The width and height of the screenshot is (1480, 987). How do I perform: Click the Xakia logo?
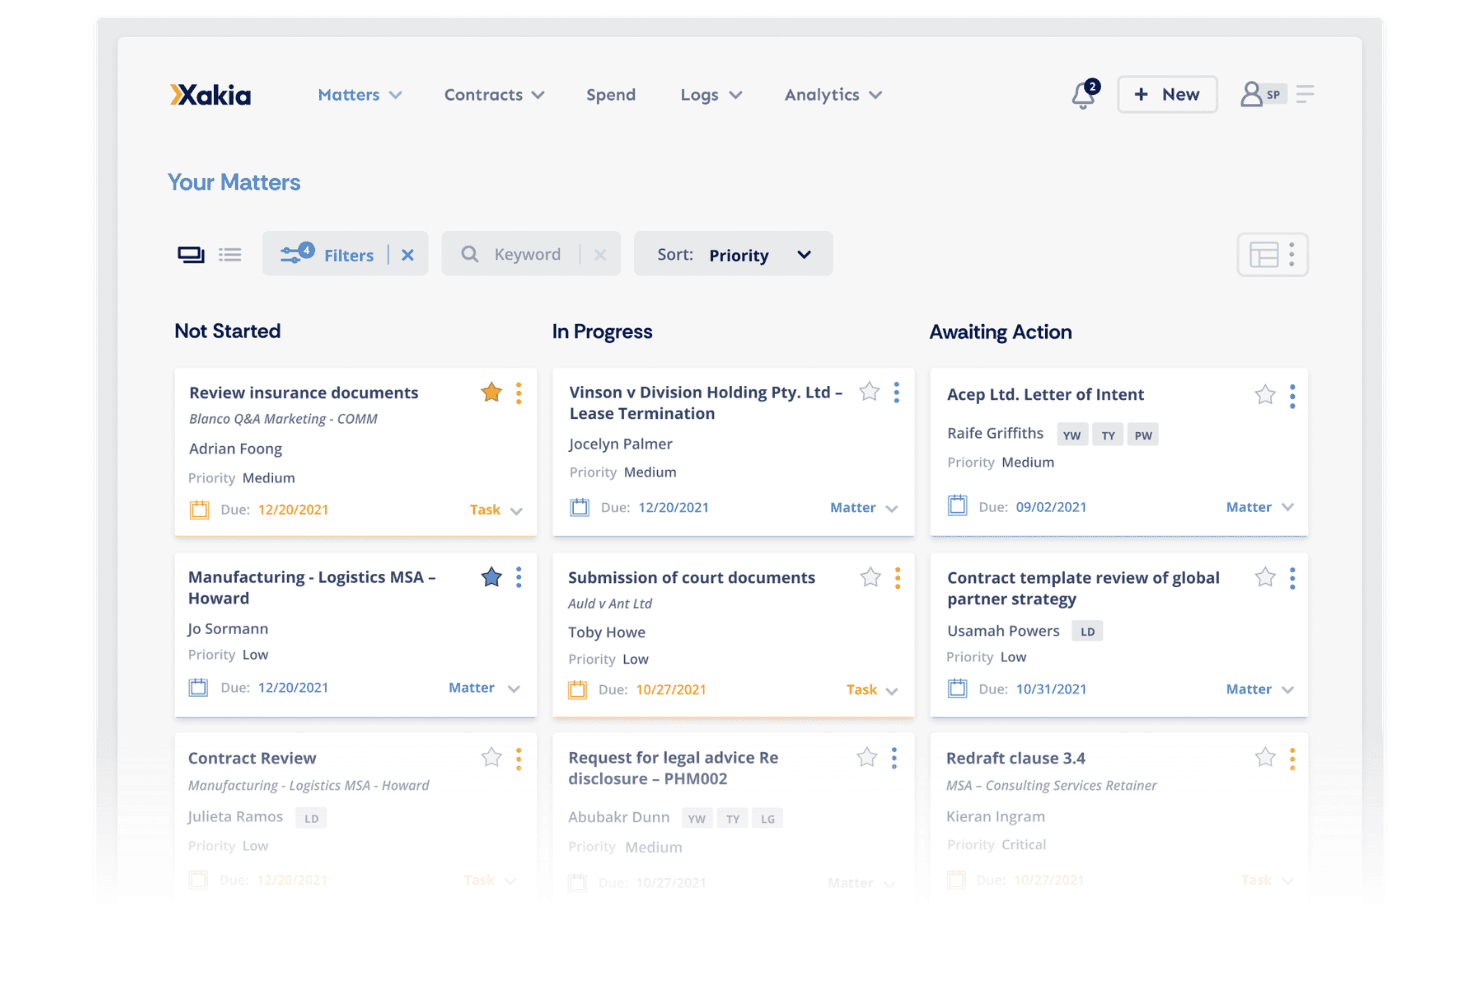click(210, 95)
